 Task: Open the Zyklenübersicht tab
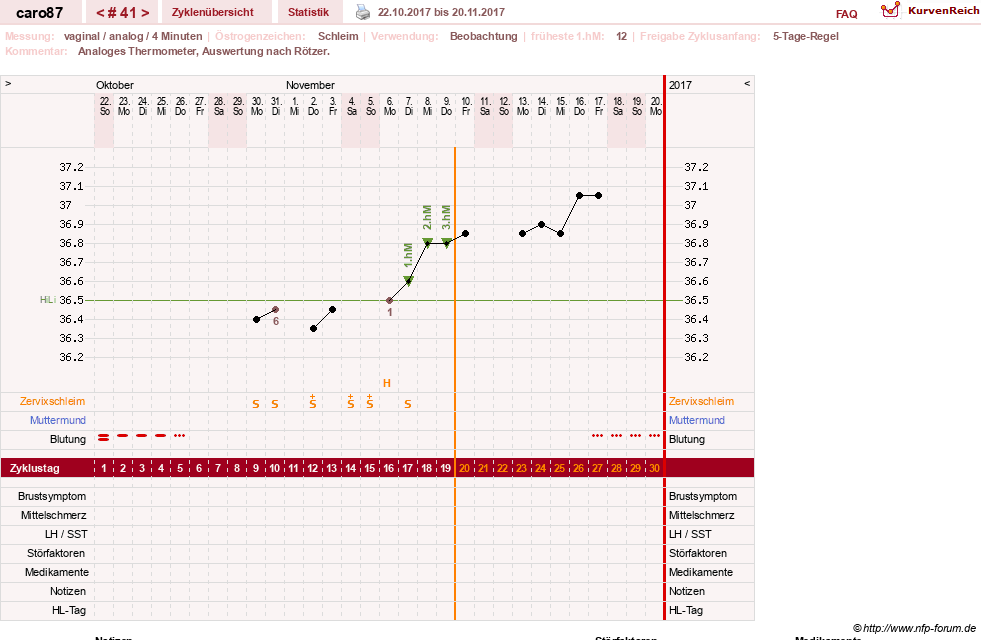point(213,13)
